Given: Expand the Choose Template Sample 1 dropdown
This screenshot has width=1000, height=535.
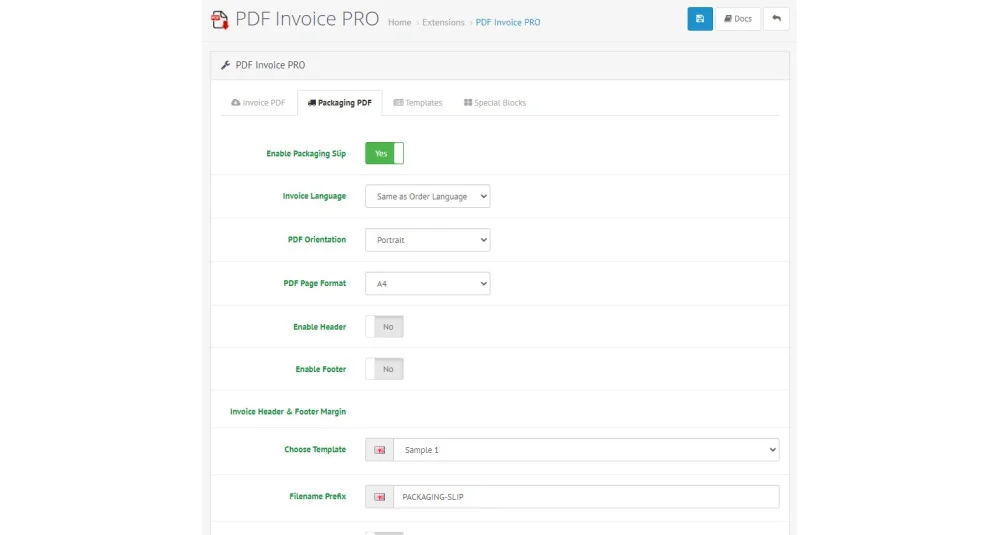Looking at the screenshot, I should (x=586, y=450).
